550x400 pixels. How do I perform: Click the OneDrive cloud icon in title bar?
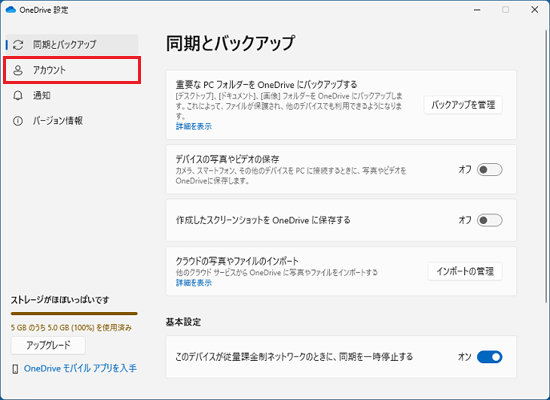click(11, 9)
